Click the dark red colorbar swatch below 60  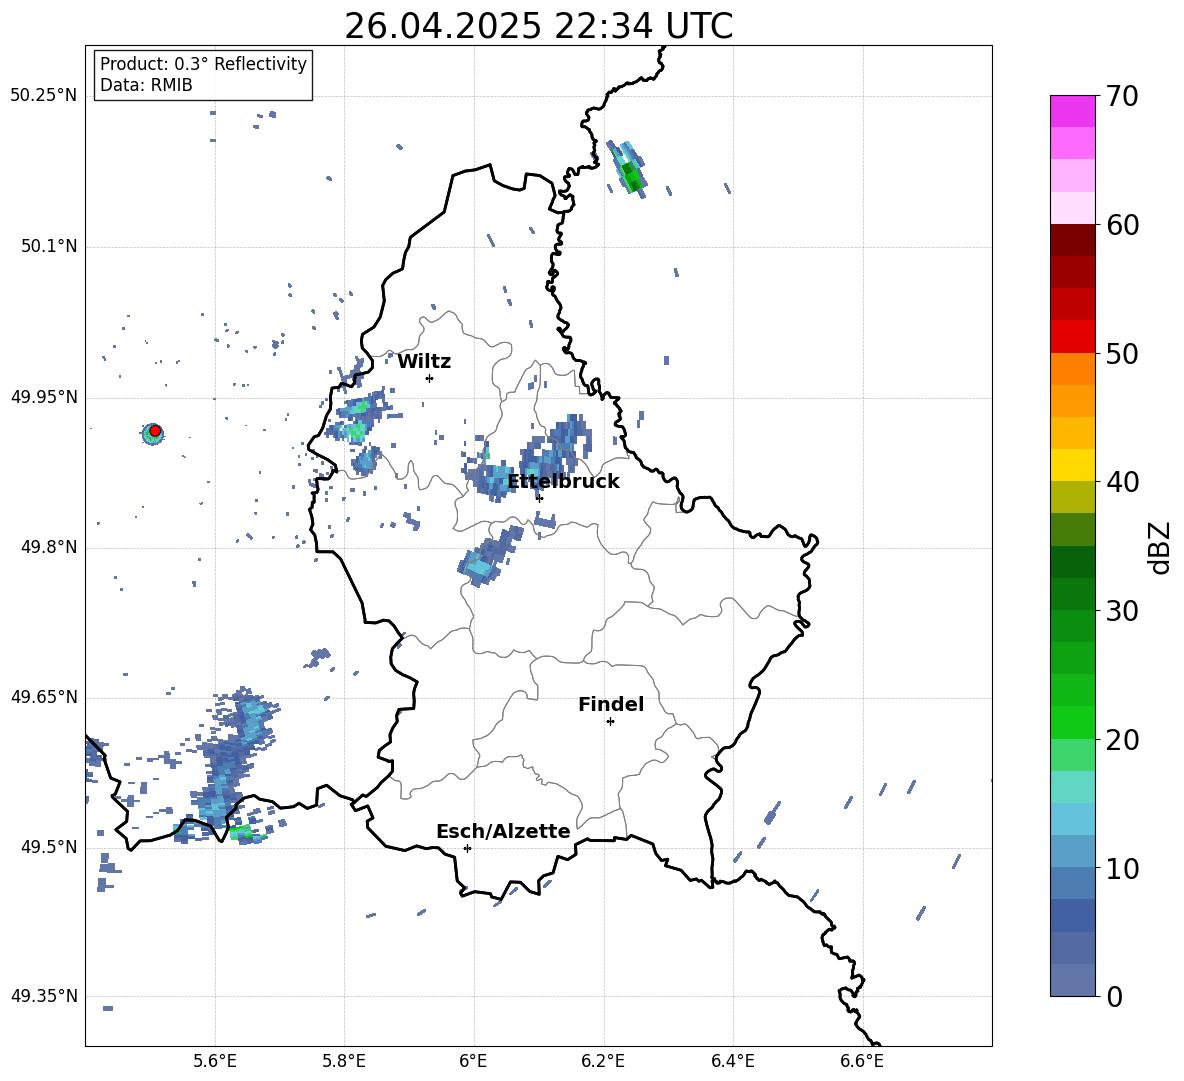tap(1072, 240)
